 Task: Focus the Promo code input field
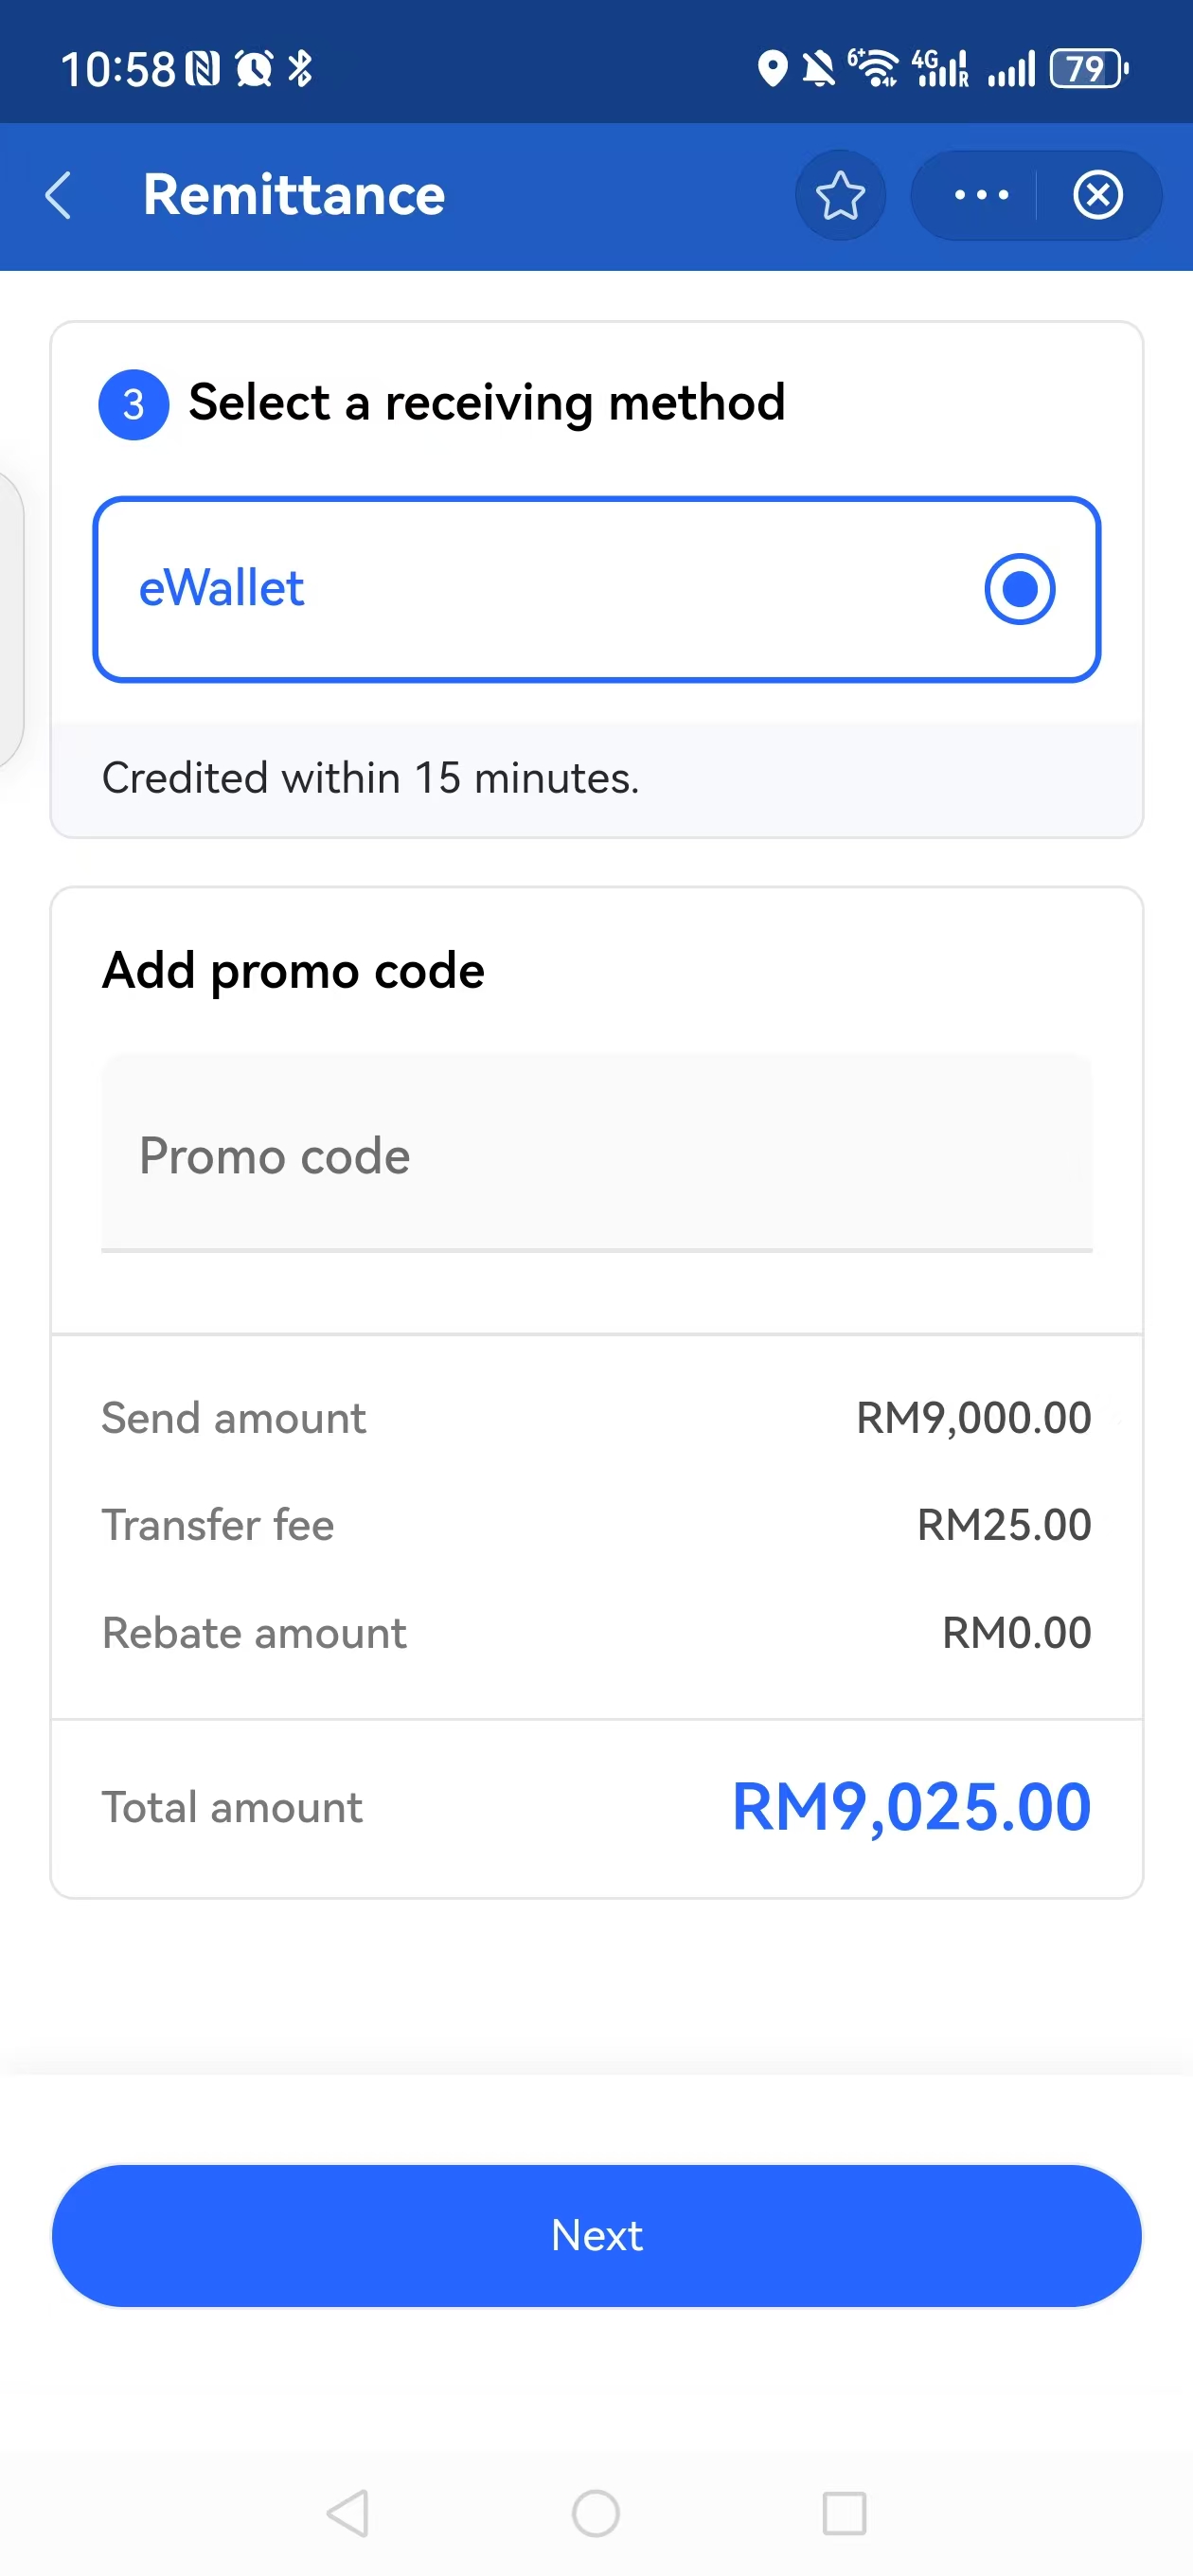tap(596, 1156)
